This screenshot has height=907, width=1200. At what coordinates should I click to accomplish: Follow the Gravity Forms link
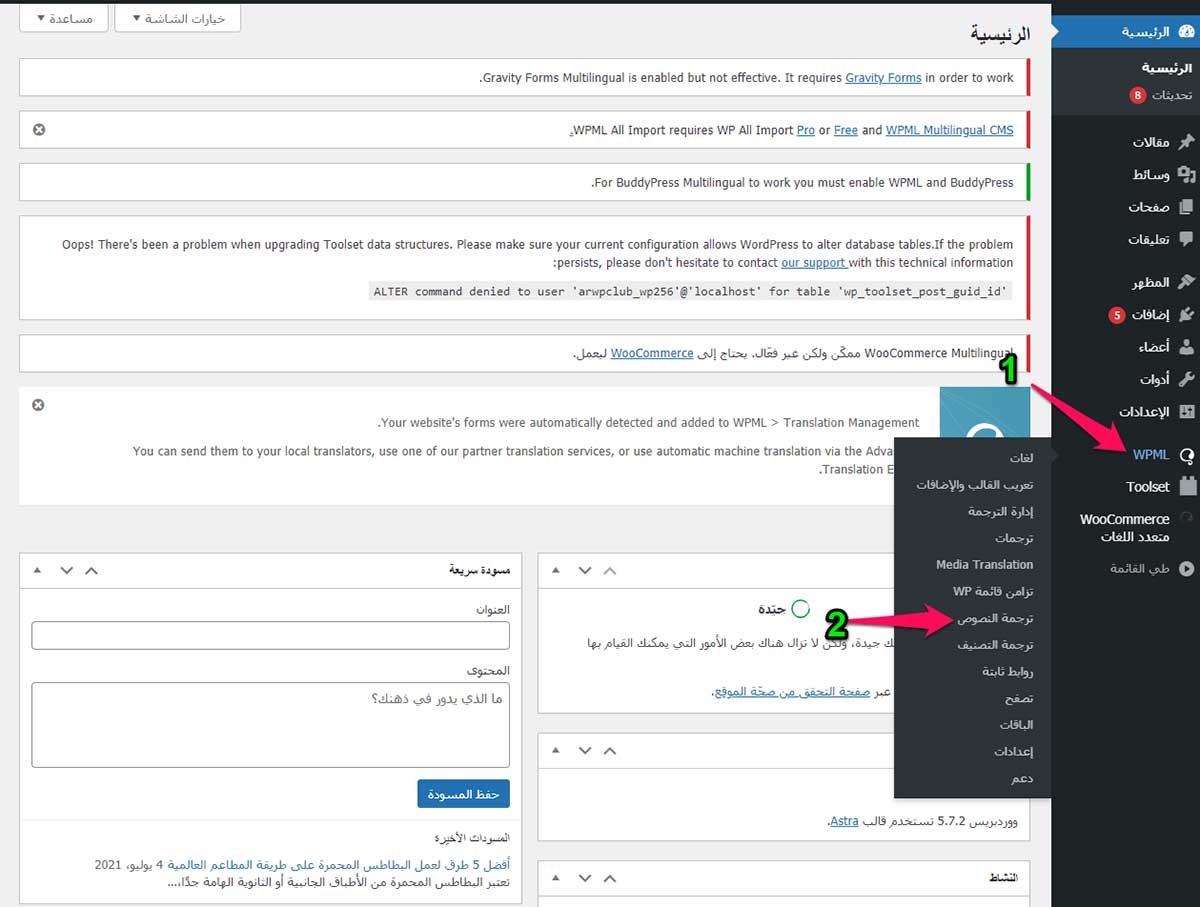point(883,77)
